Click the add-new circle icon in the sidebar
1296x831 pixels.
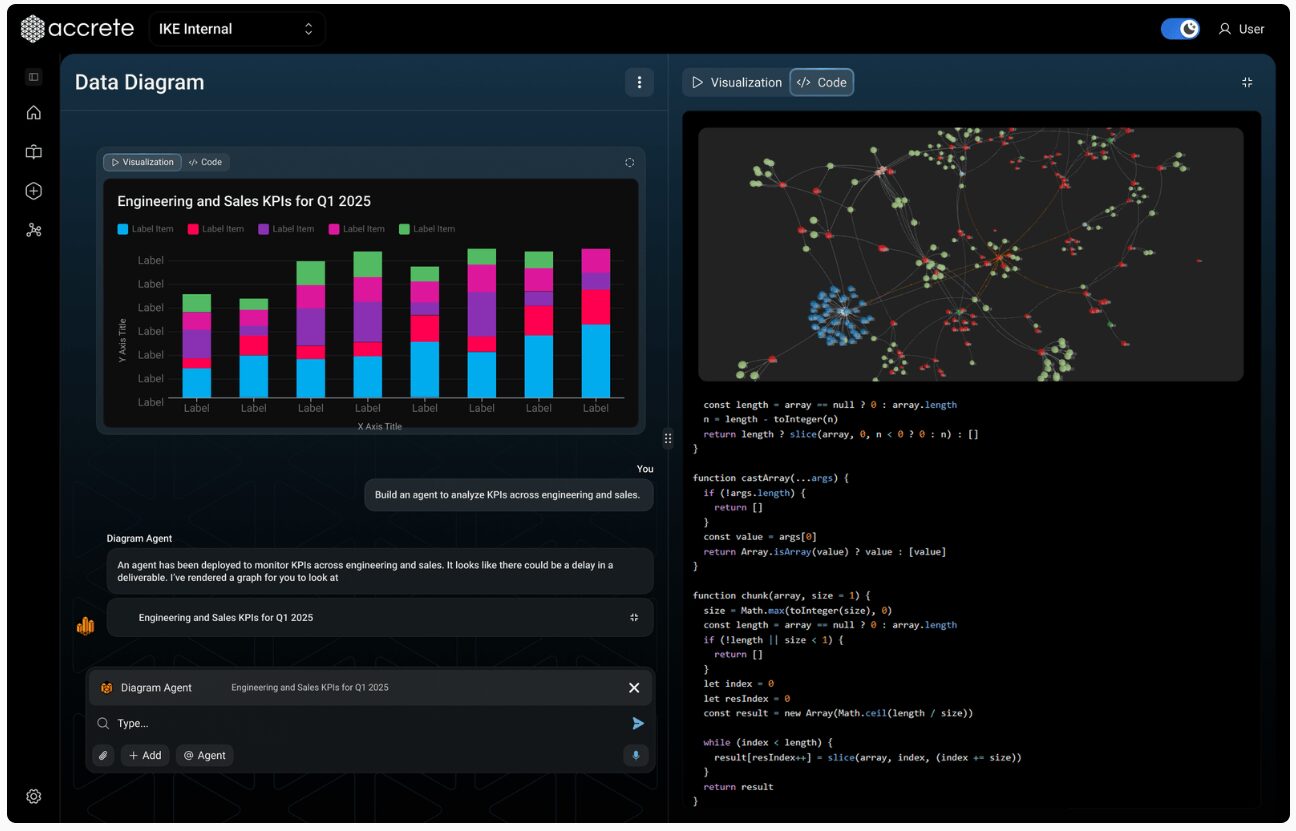(33, 191)
